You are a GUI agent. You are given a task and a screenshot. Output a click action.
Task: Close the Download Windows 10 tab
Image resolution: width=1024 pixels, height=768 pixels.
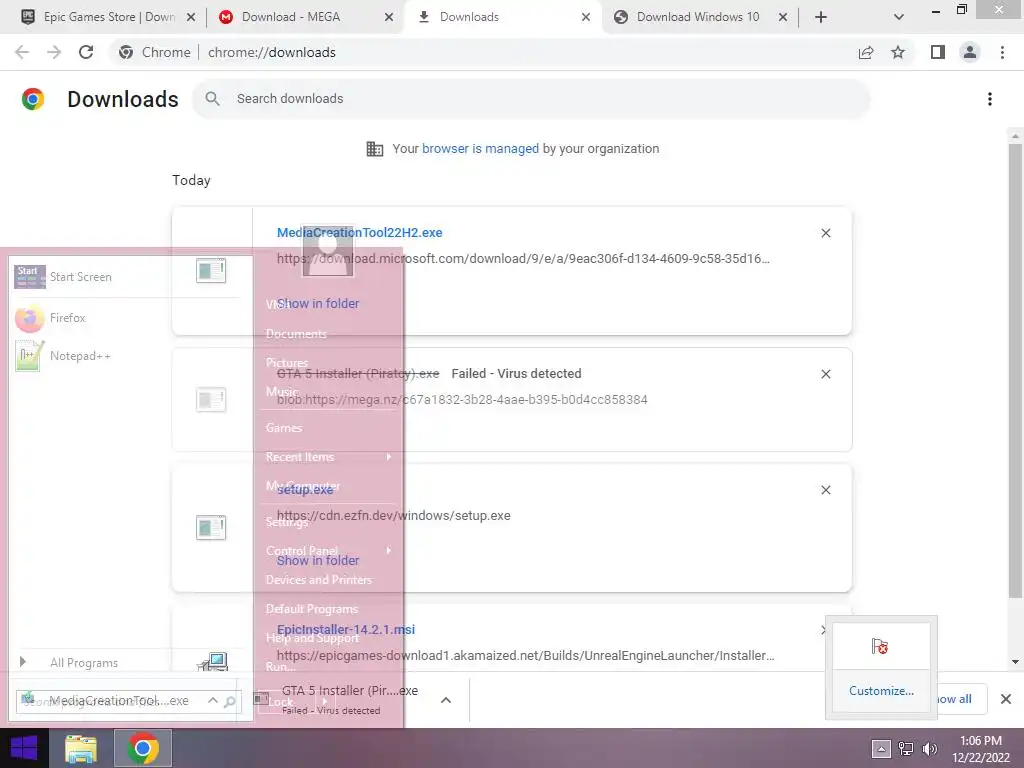pyautogui.click(x=782, y=17)
